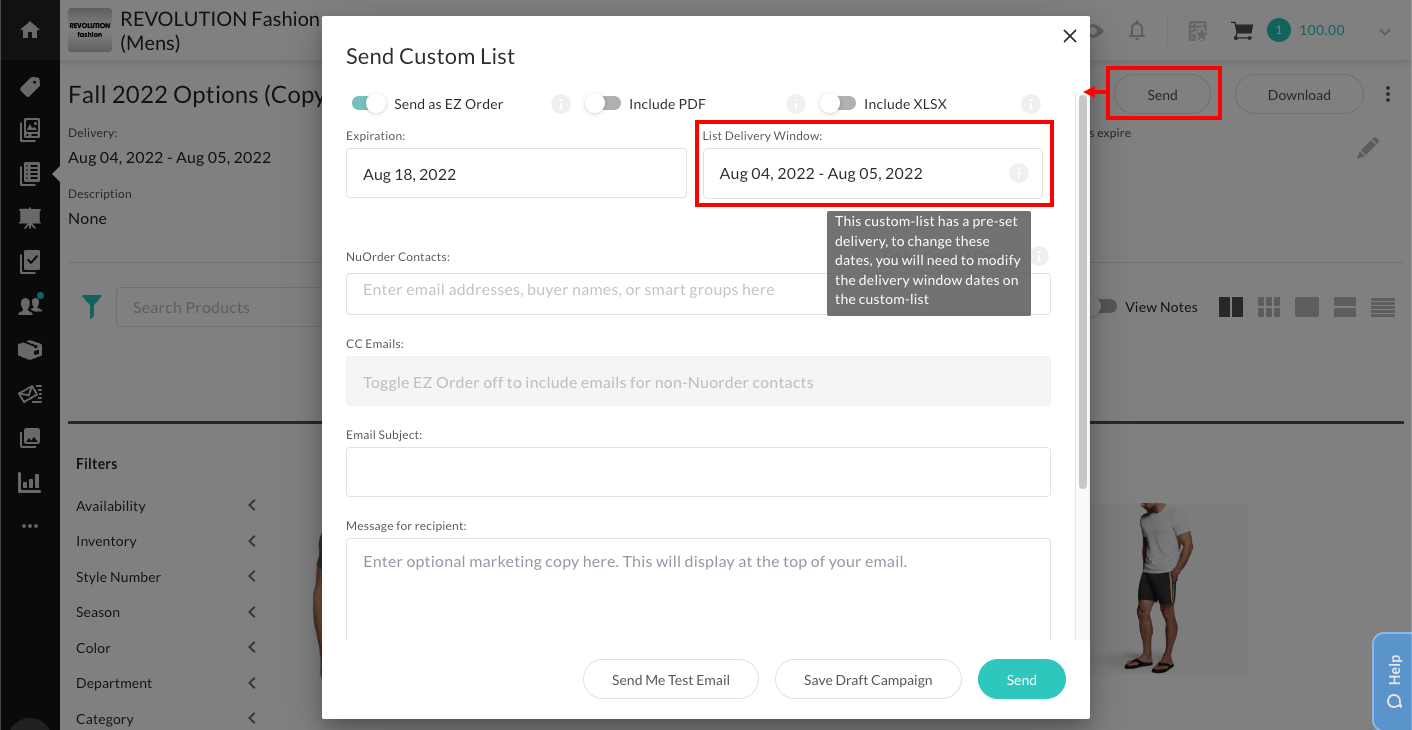Image resolution: width=1412 pixels, height=730 pixels.
Task: Click the green filter funnel icon
Action: tap(92, 307)
